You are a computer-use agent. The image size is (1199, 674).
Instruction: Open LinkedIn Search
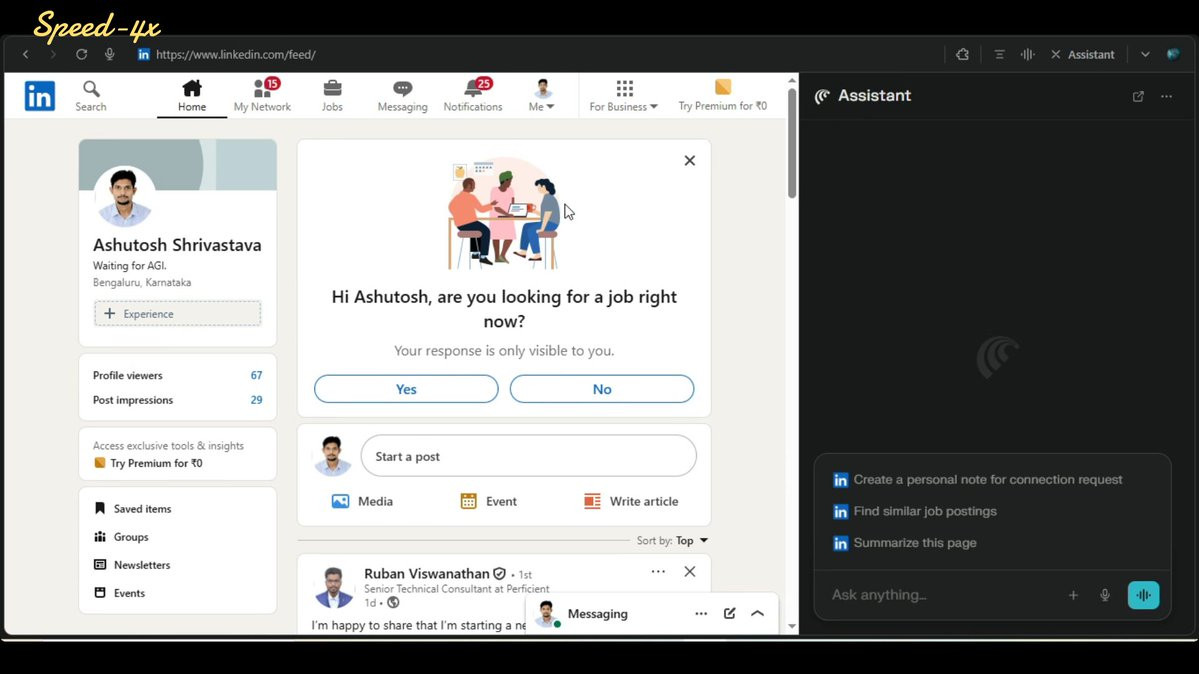click(91, 96)
